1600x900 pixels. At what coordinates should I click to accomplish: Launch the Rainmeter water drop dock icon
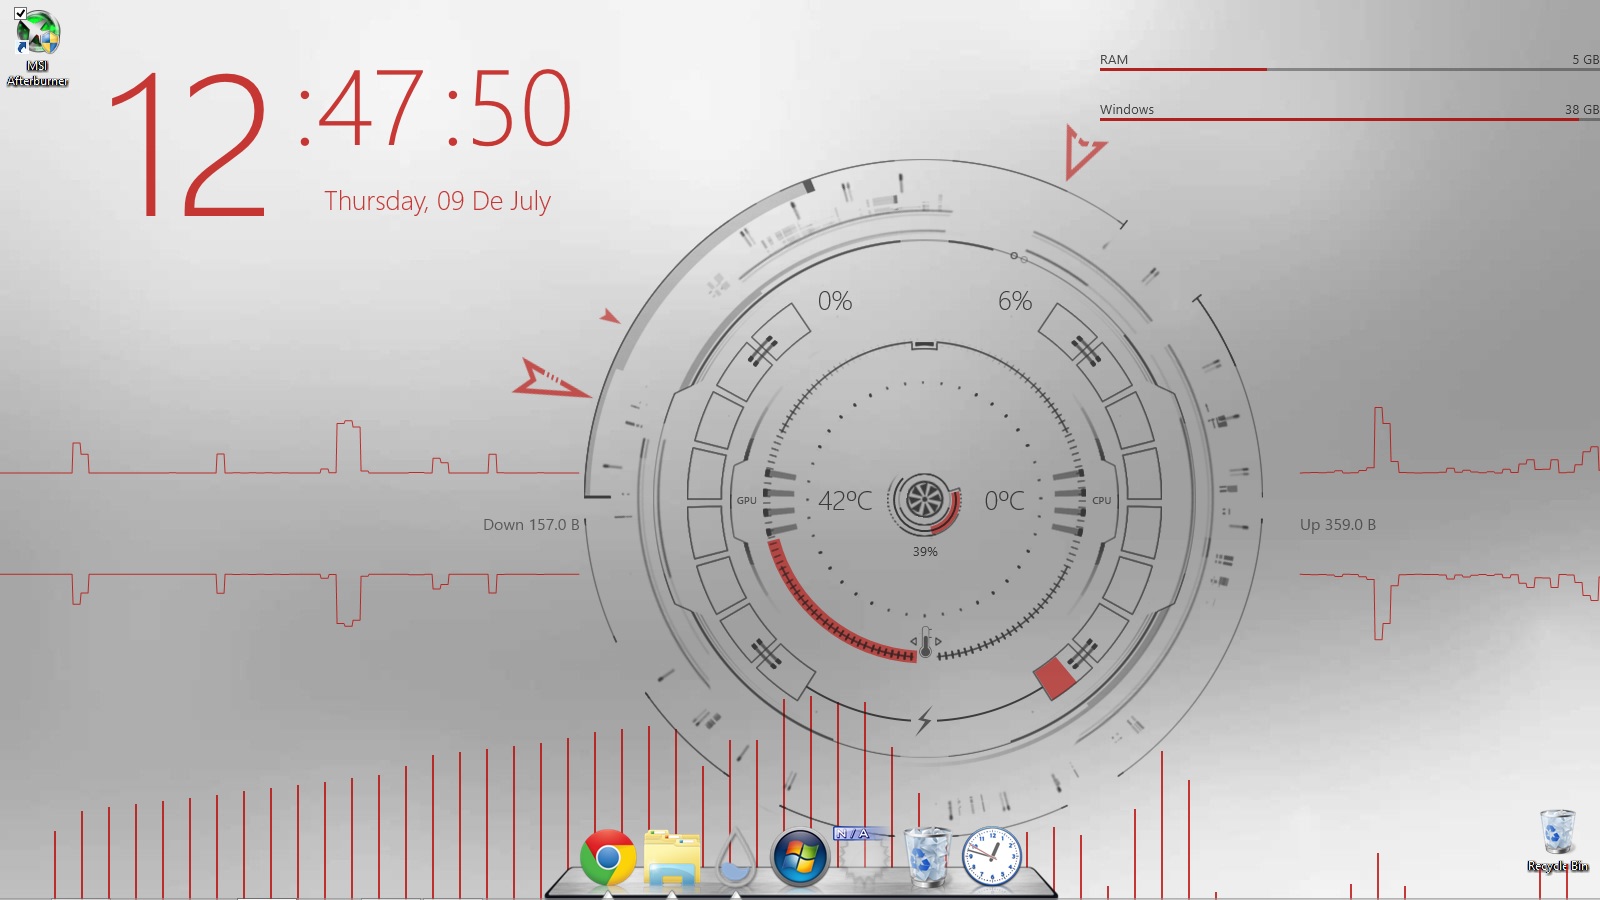(x=736, y=858)
